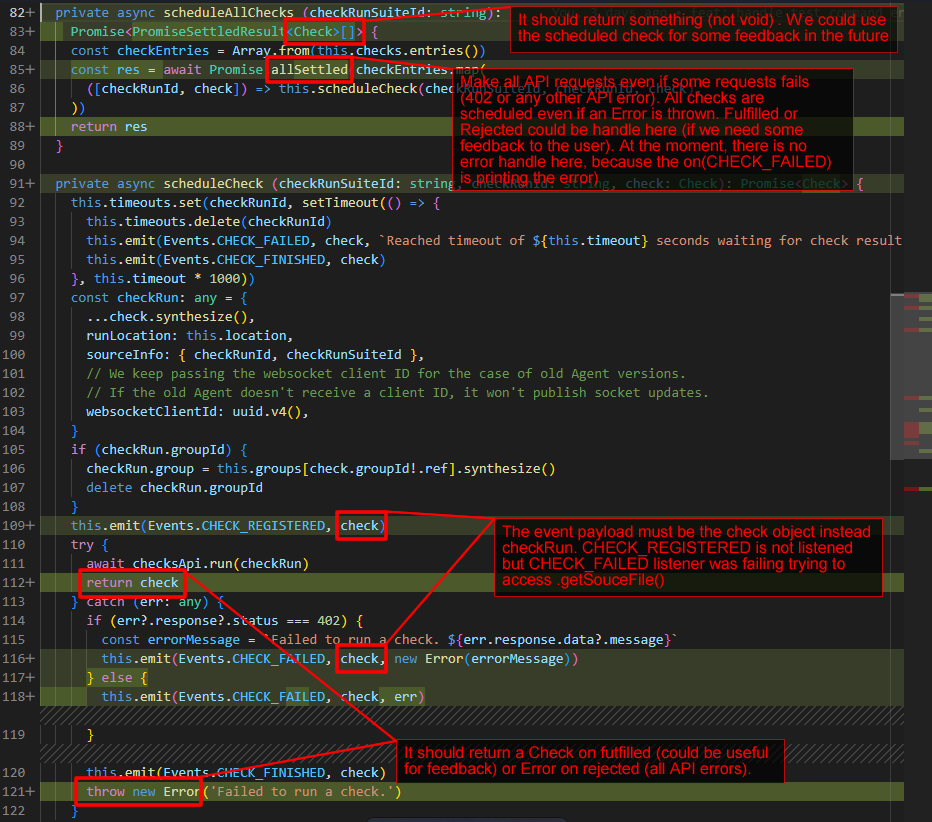
Task: Click 'checkRun.group' assignment on line 106
Action: [140, 469]
